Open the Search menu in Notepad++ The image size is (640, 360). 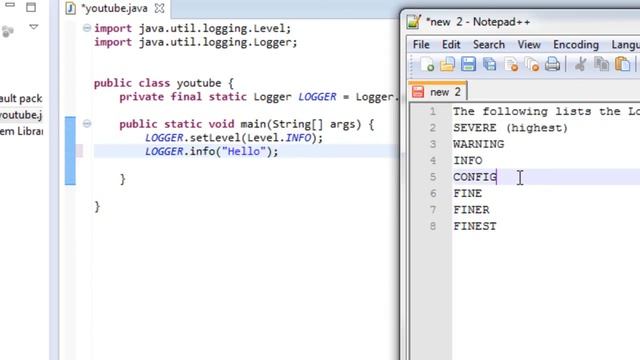489,44
